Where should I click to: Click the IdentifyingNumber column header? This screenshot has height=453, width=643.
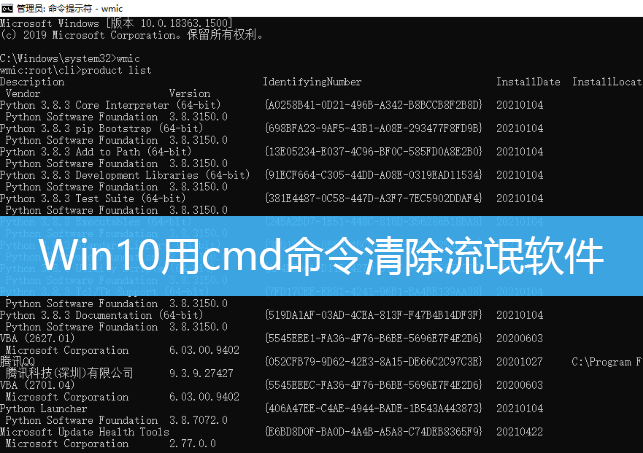312,81
